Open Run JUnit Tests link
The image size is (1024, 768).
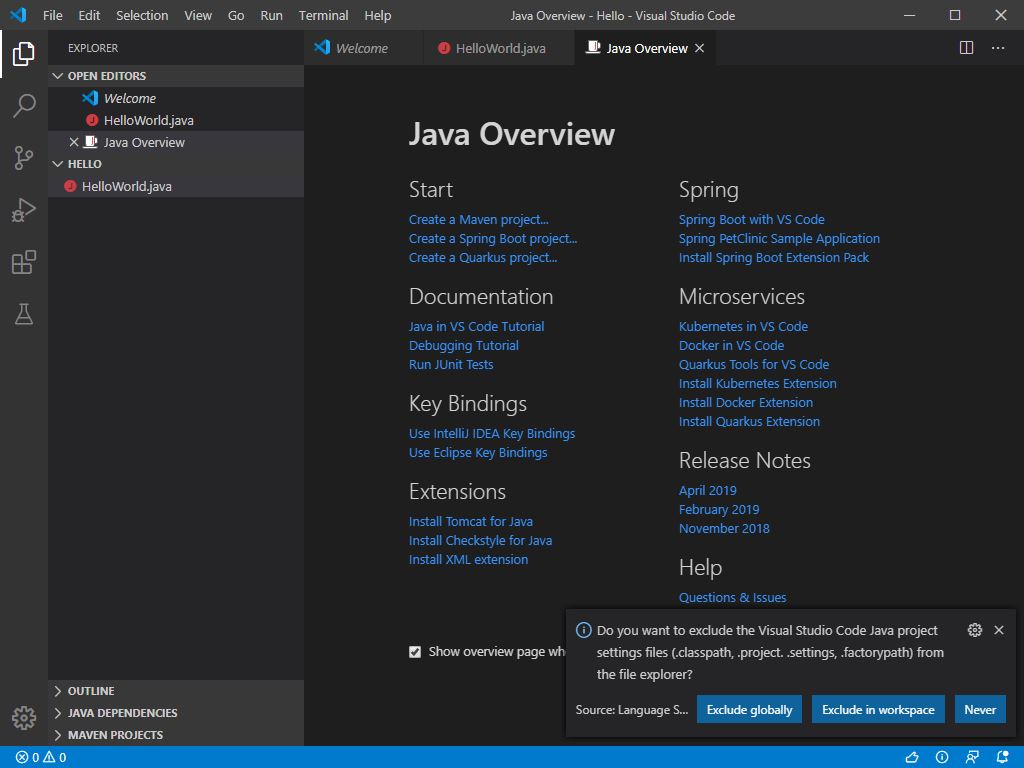tap(451, 364)
